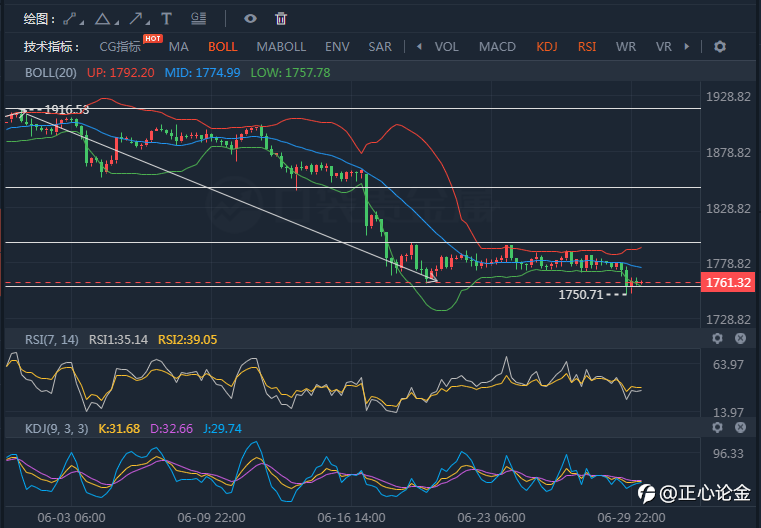Enable the MABOLL indicator

point(281,47)
